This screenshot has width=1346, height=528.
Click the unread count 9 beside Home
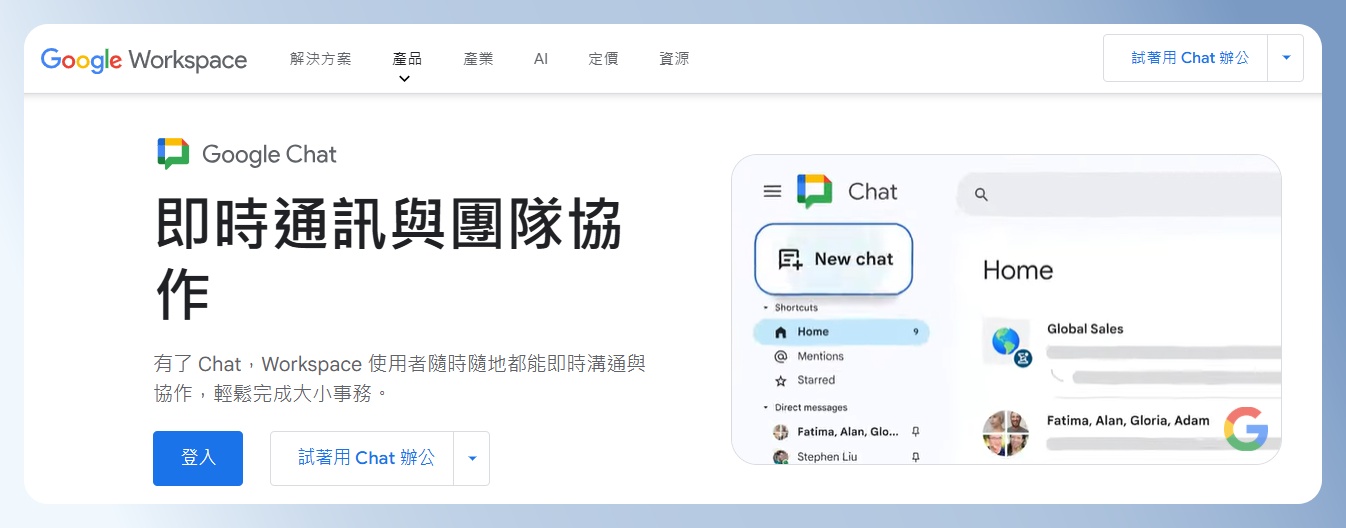click(915, 332)
